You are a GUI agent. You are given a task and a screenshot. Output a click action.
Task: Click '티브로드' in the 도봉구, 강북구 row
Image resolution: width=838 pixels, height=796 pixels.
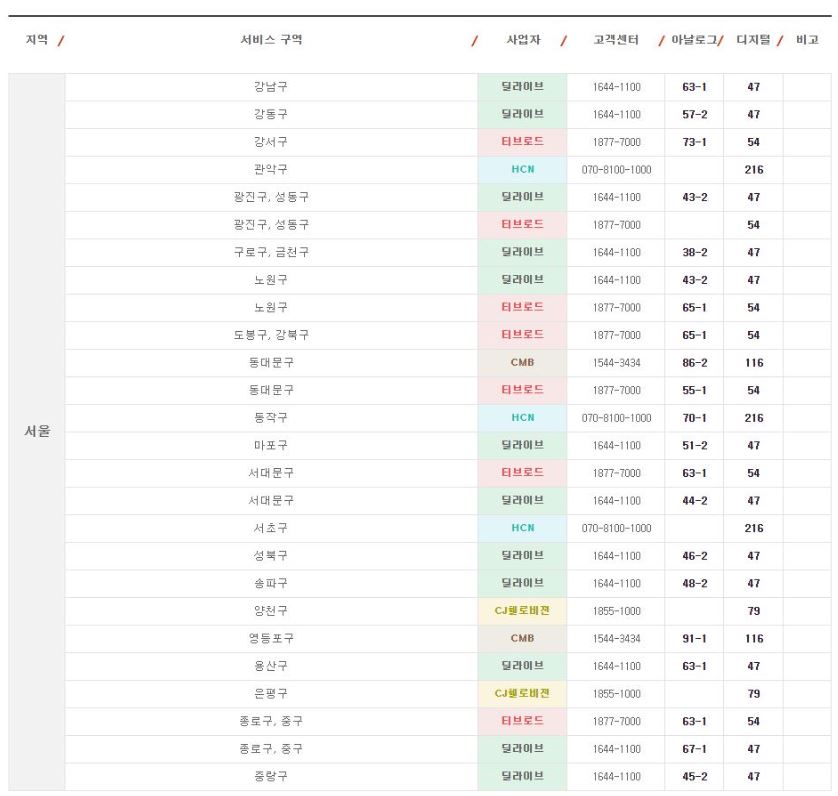[x=522, y=335]
